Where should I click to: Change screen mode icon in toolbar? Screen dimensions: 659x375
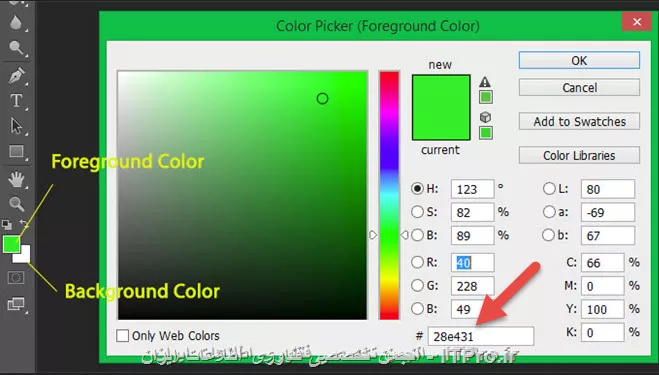click(16, 304)
